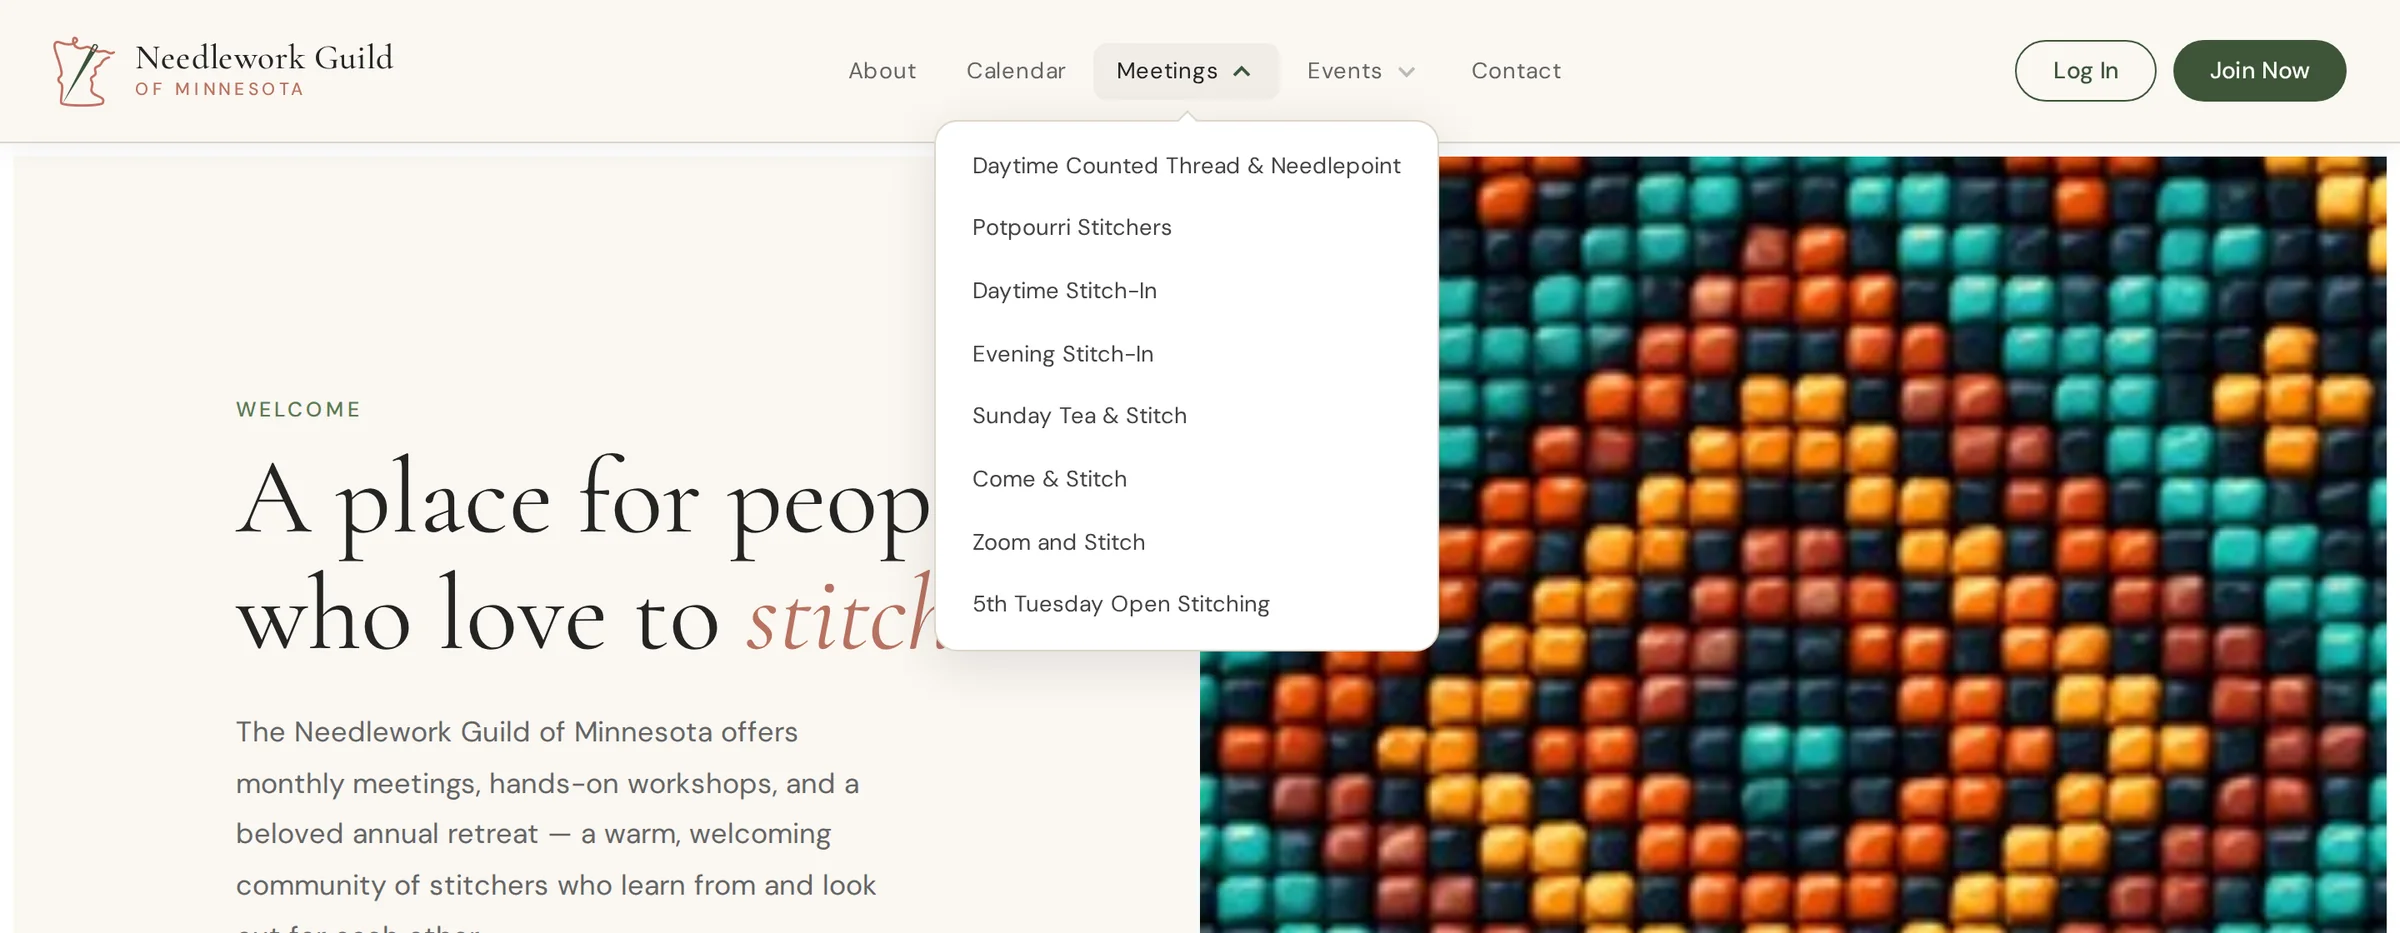Click the Minnesota needle logo icon

(x=83, y=71)
